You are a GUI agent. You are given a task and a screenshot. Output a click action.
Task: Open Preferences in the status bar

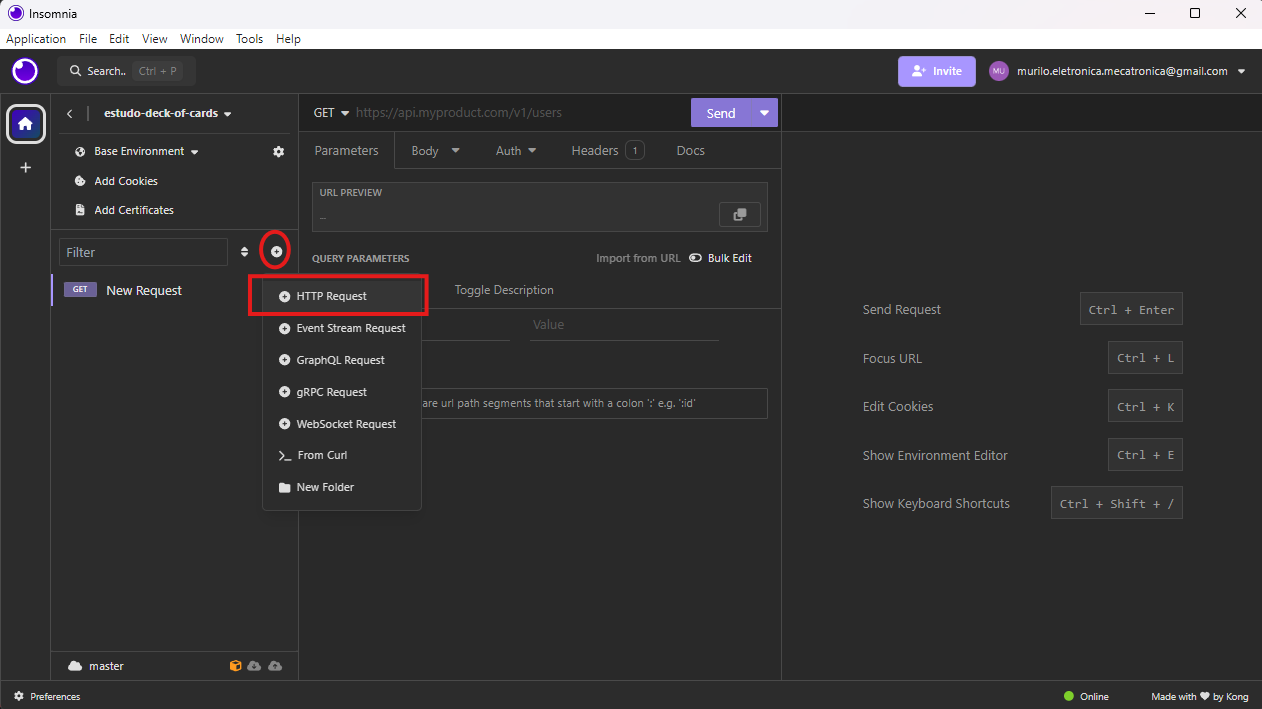tap(47, 696)
